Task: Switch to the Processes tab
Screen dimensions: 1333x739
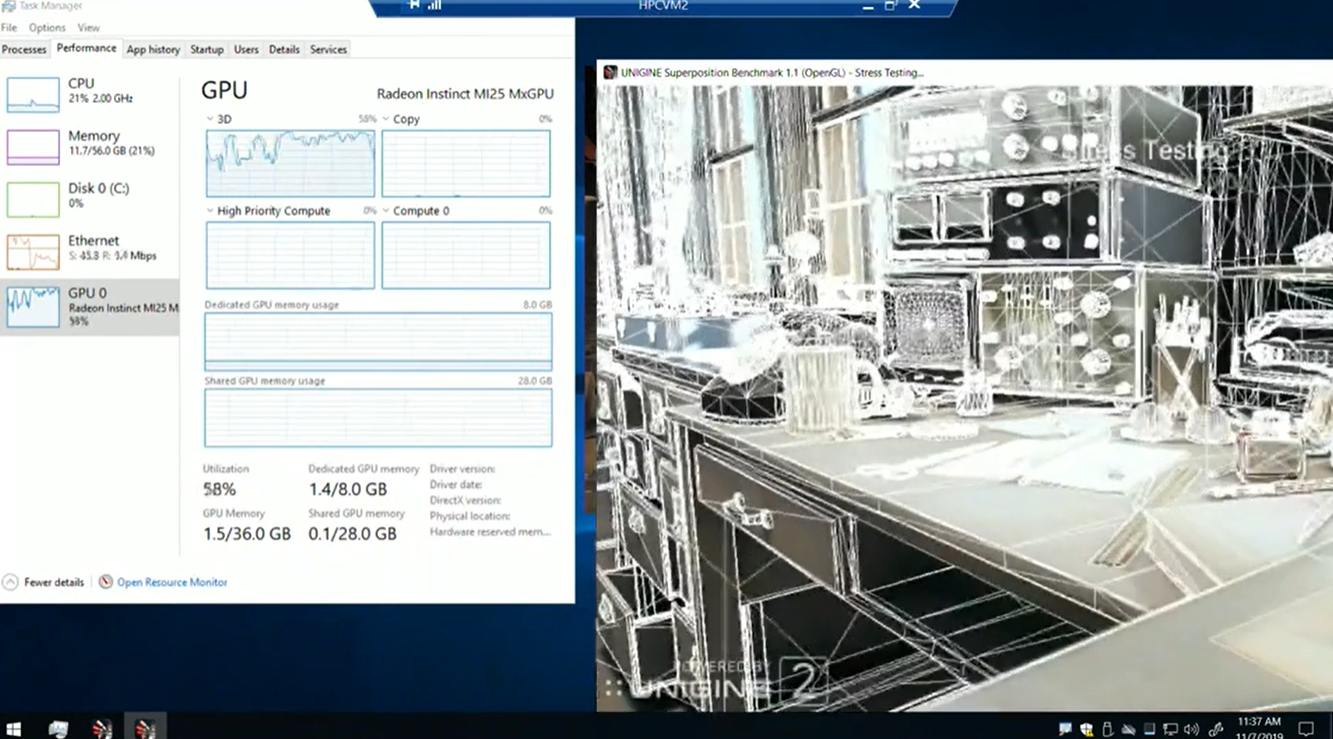Action: [24, 49]
